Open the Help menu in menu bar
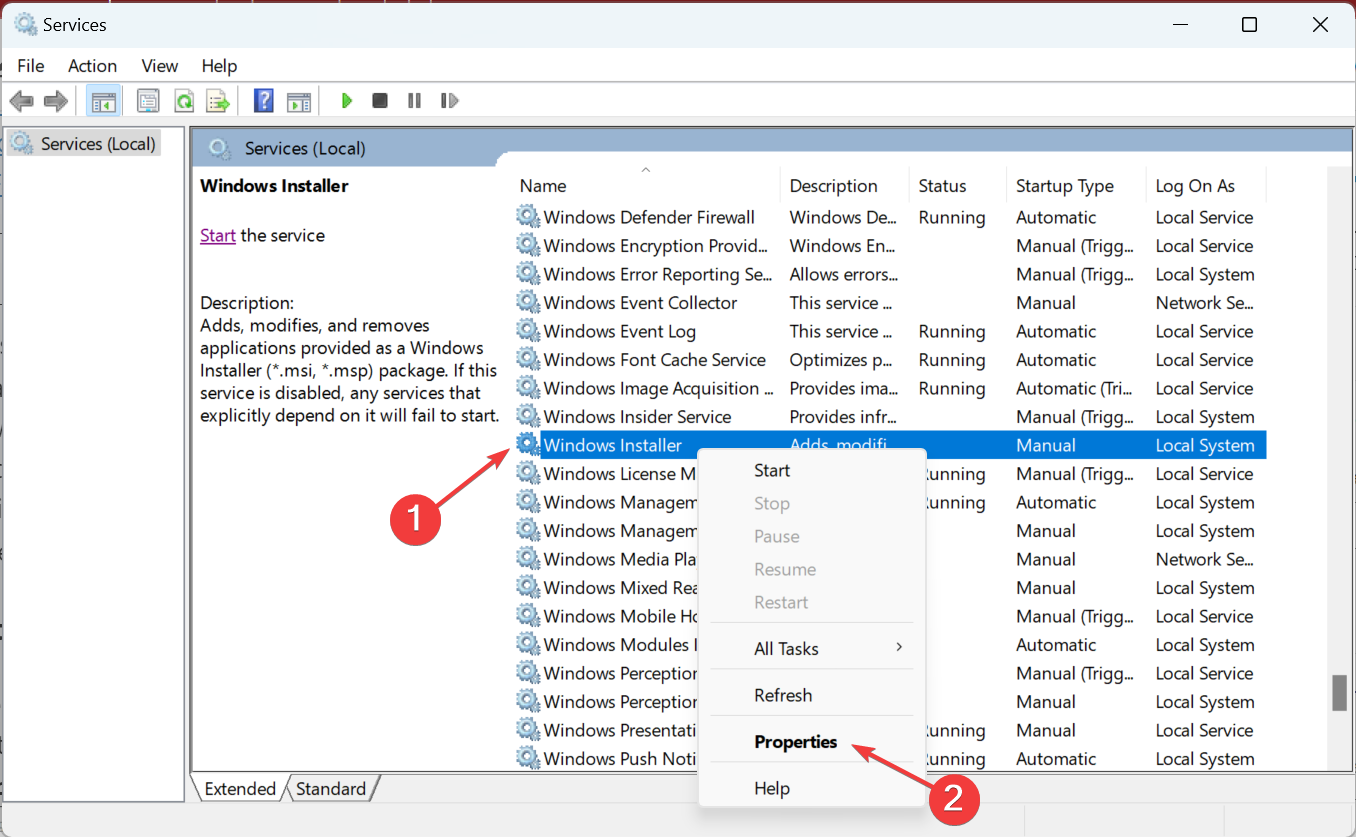1356x837 pixels. click(219, 66)
